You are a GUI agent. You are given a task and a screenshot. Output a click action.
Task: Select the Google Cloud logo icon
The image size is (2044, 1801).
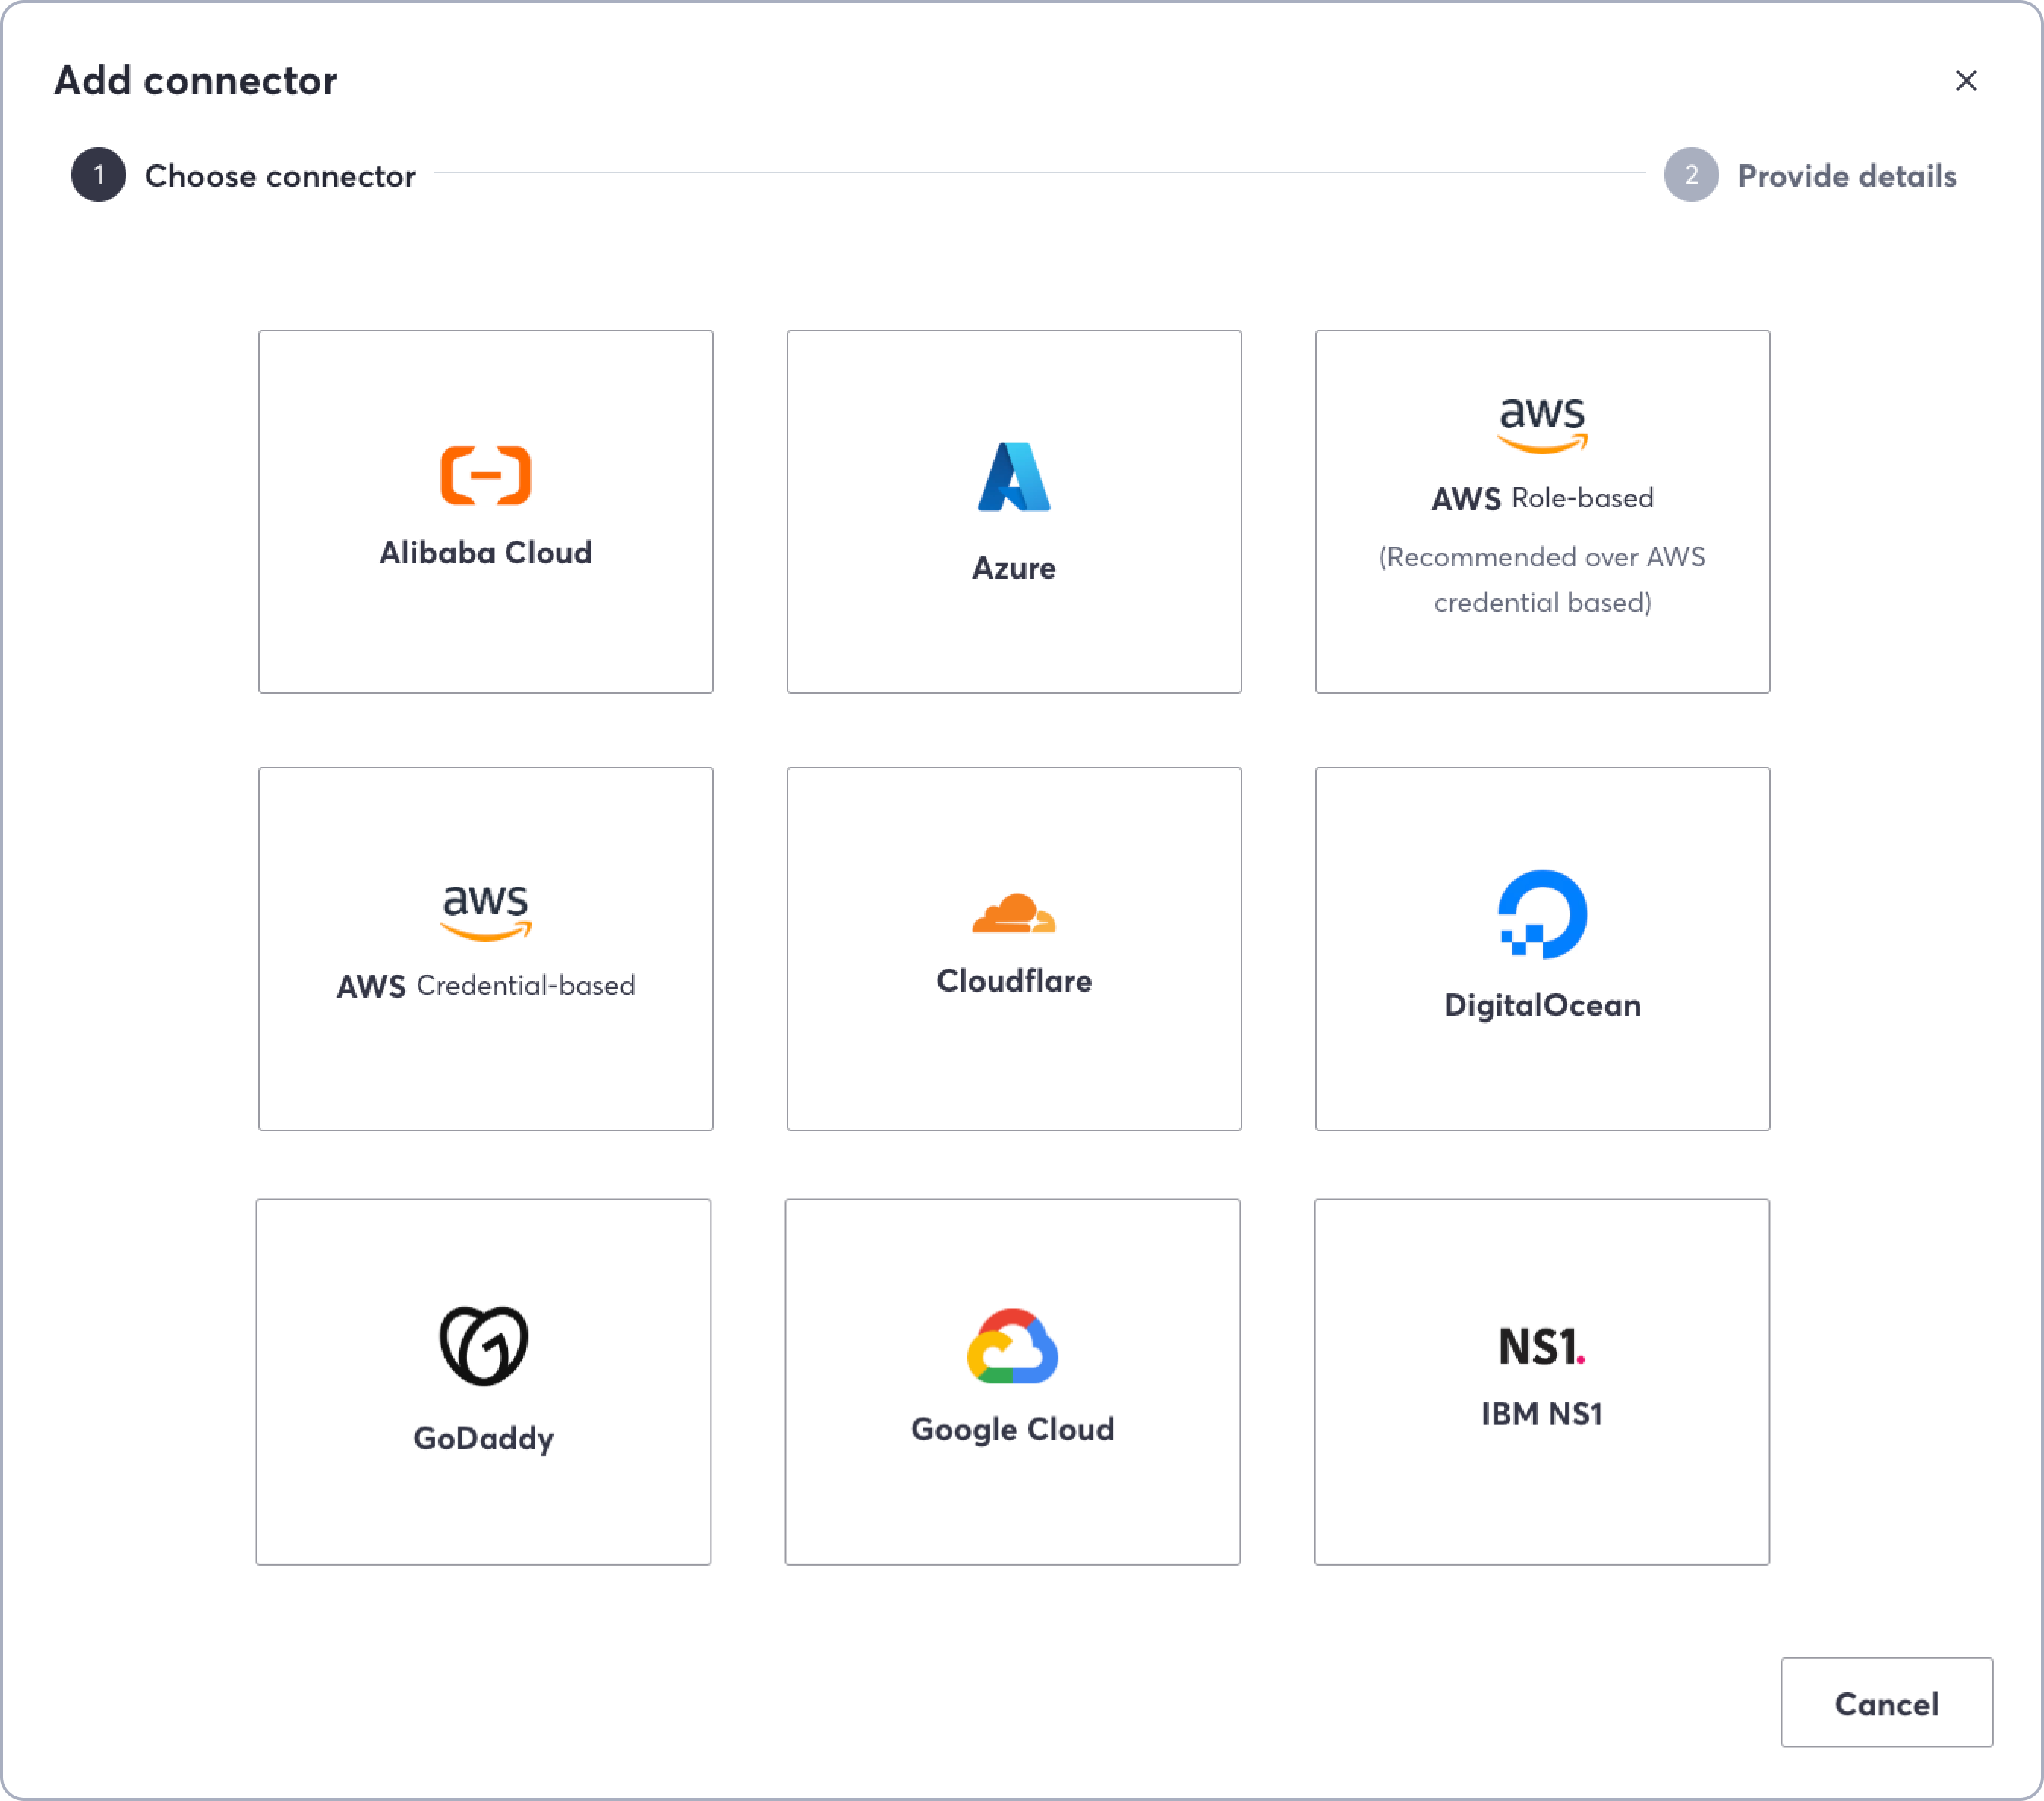(1012, 1346)
